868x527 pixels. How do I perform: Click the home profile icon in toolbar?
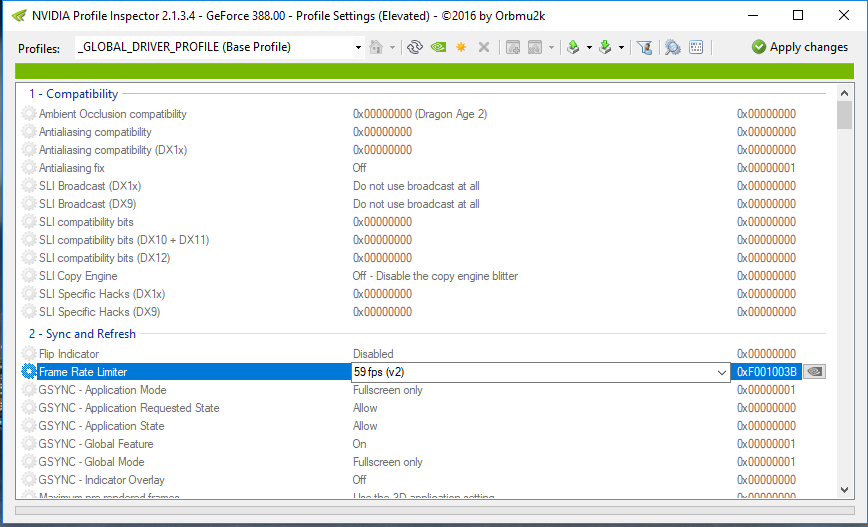(376, 48)
